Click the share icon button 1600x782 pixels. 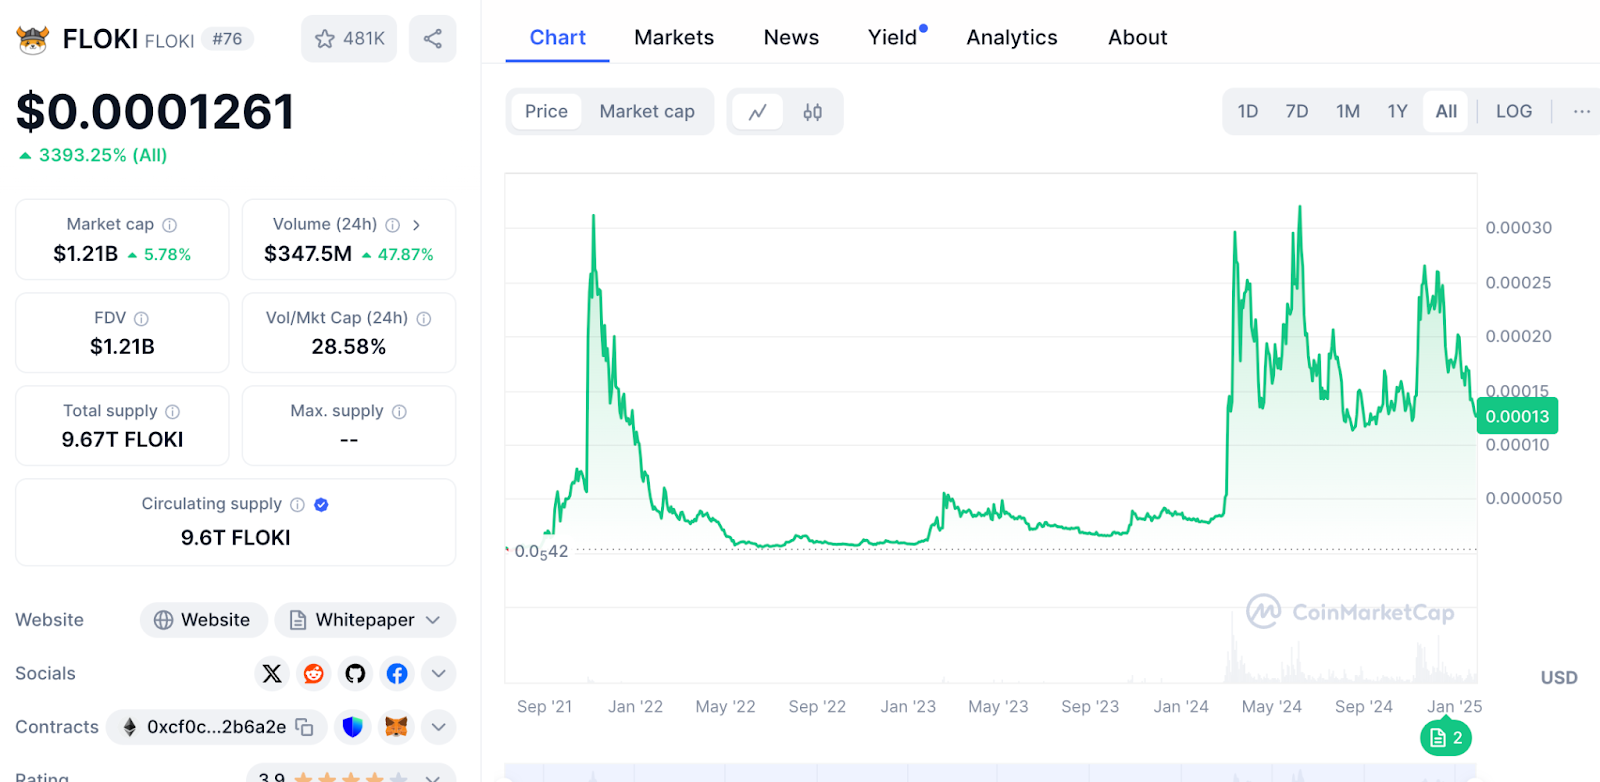click(433, 39)
